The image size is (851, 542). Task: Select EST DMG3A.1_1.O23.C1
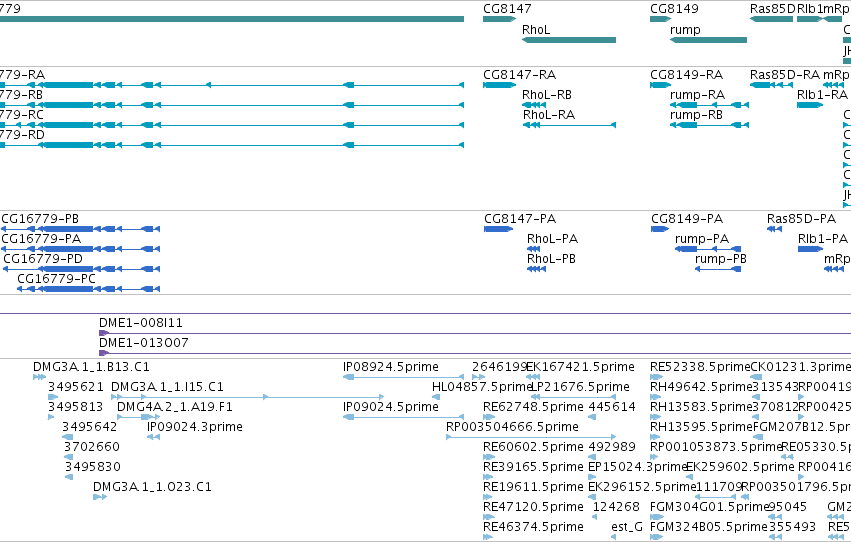tap(153, 487)
